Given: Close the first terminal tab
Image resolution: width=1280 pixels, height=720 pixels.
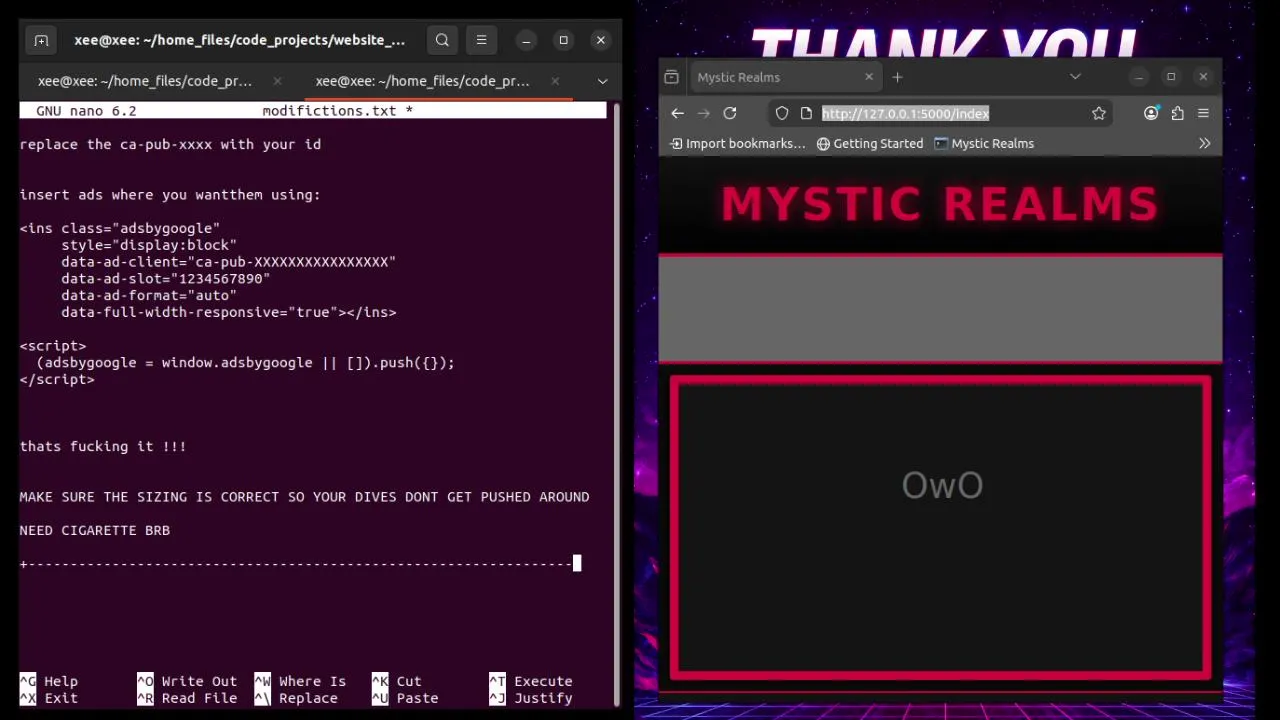Looking at the screenshot, I should [277, 81].
